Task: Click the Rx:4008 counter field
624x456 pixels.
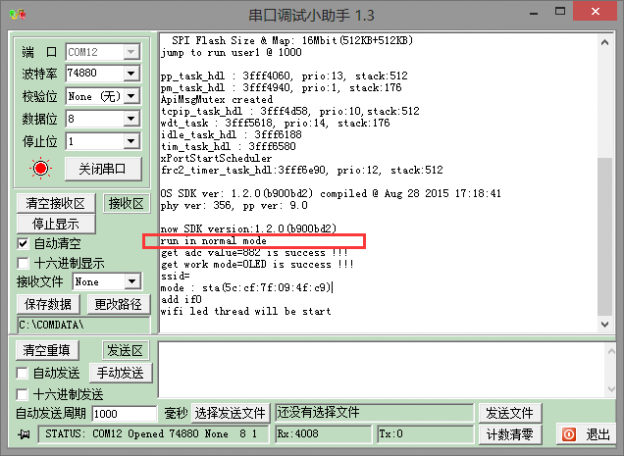Action: click(323, 434)
